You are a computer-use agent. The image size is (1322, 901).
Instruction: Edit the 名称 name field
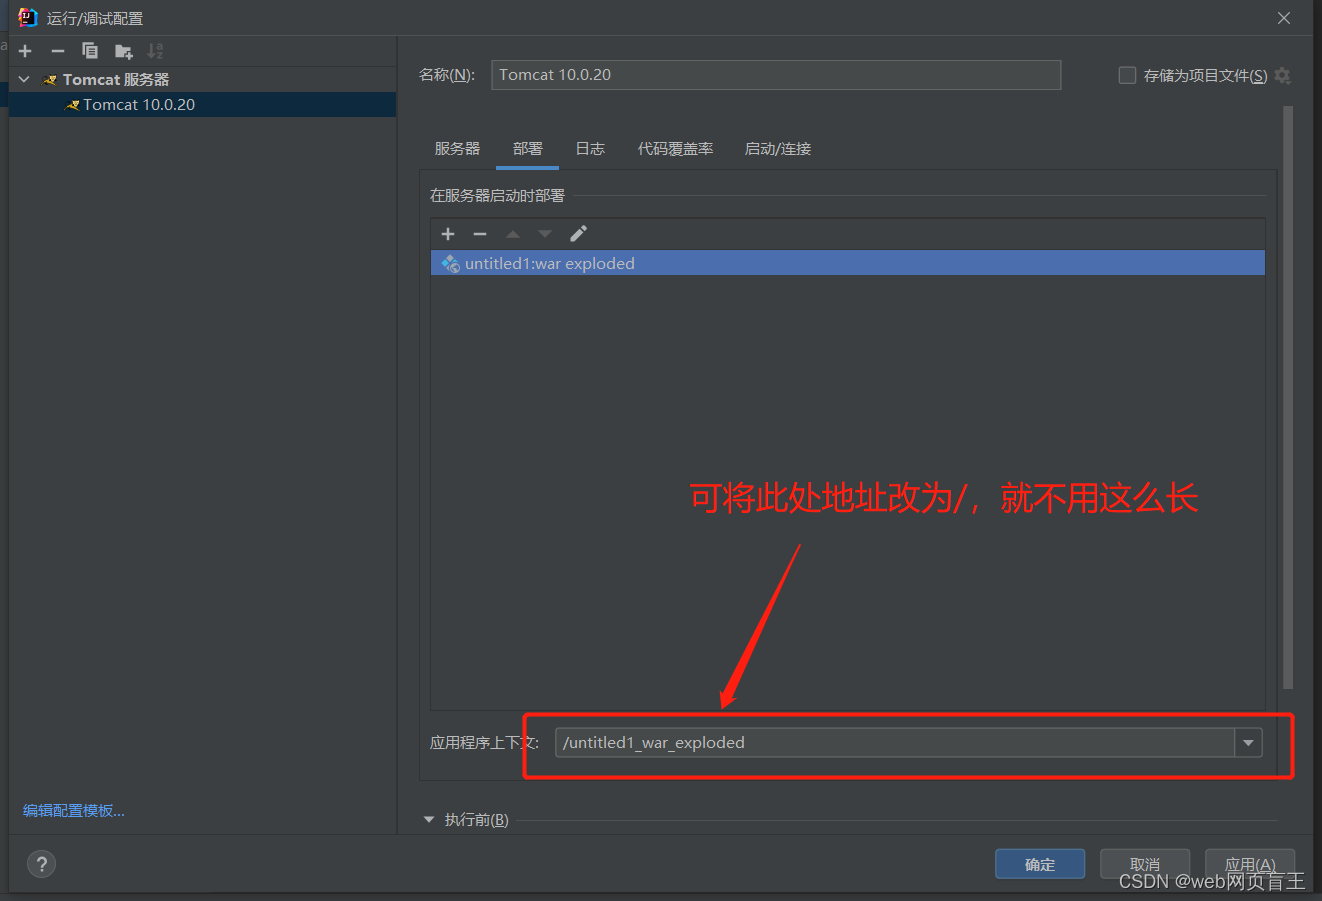click(776, 75)
